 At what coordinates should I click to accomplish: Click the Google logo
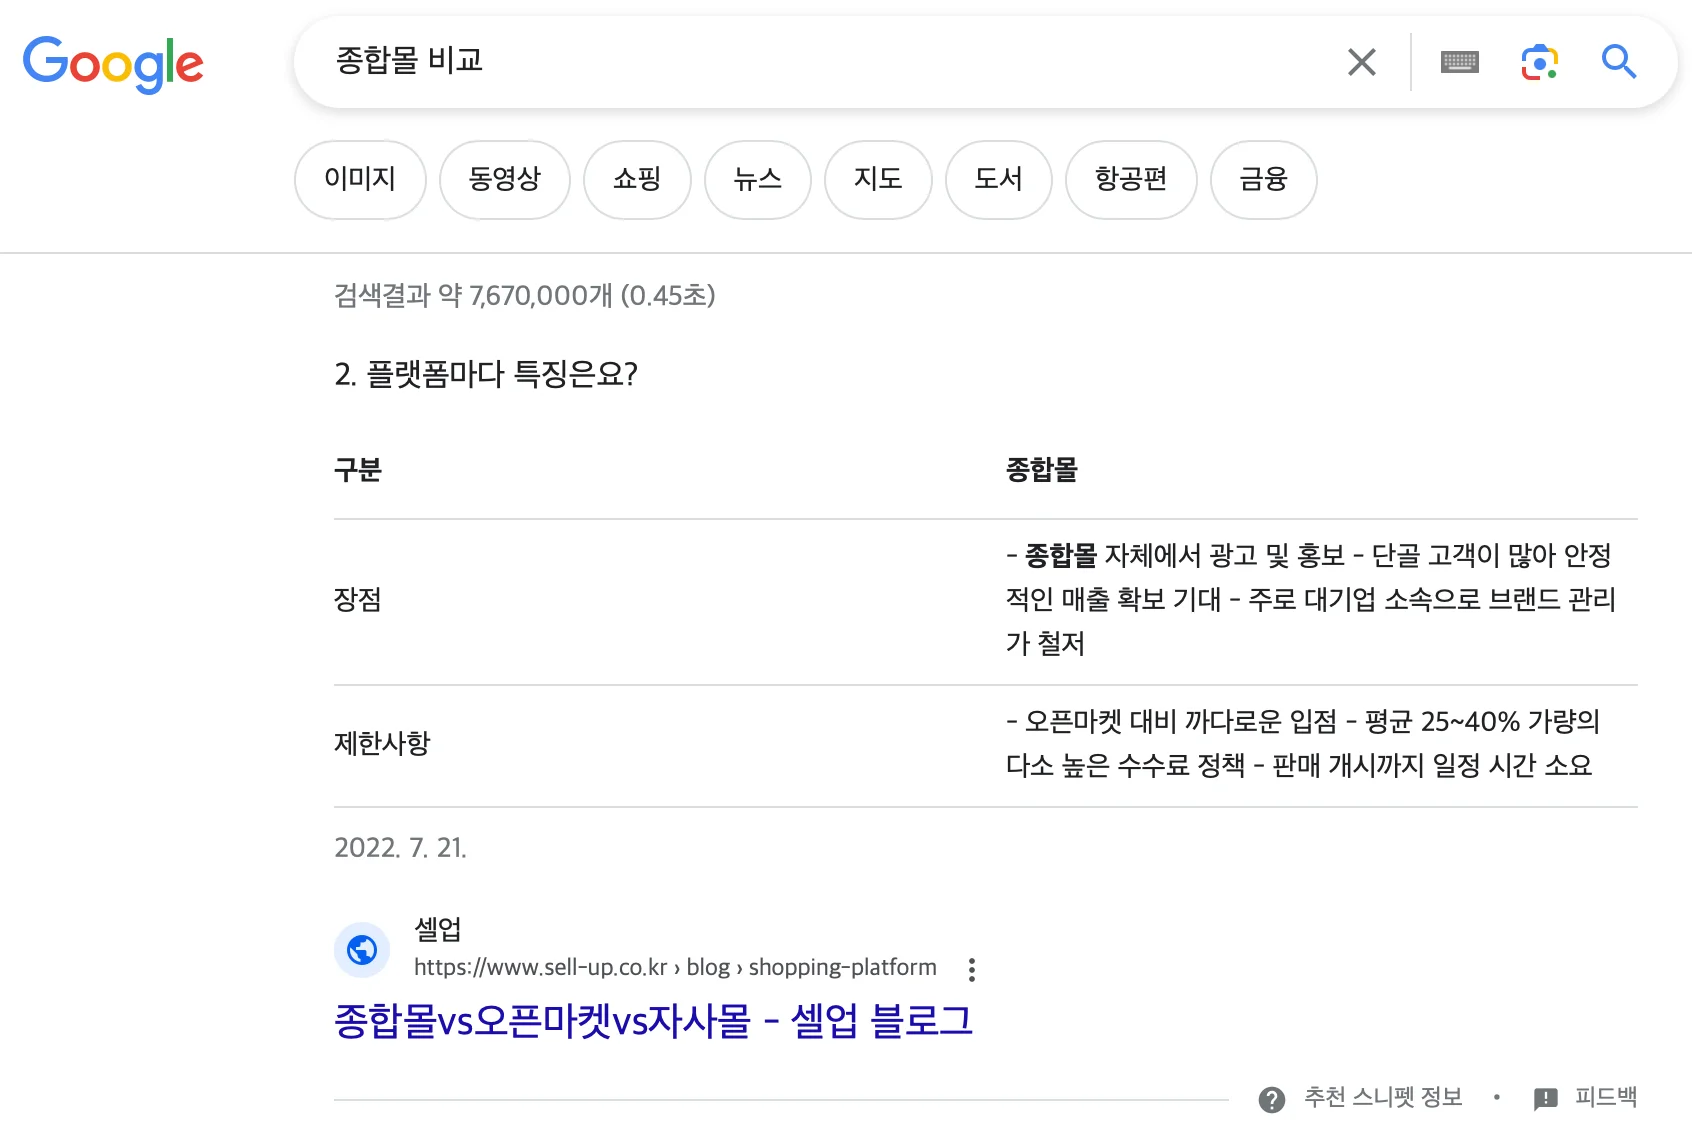coord(113,63)
